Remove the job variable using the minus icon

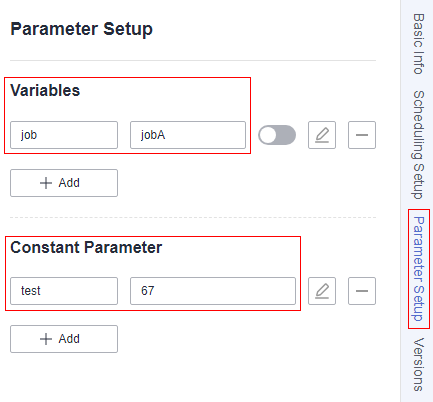tap(362, 135)
